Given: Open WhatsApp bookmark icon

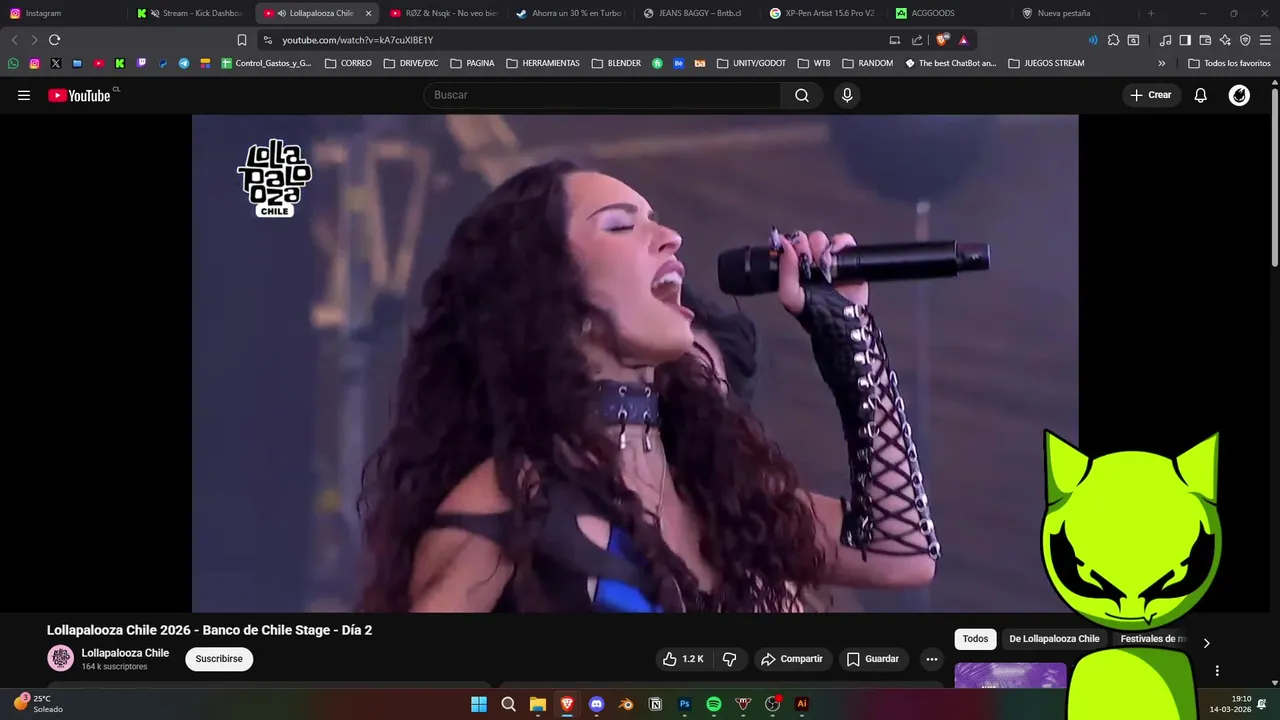Looking at the screenshot, I should (x=13, y=63).
